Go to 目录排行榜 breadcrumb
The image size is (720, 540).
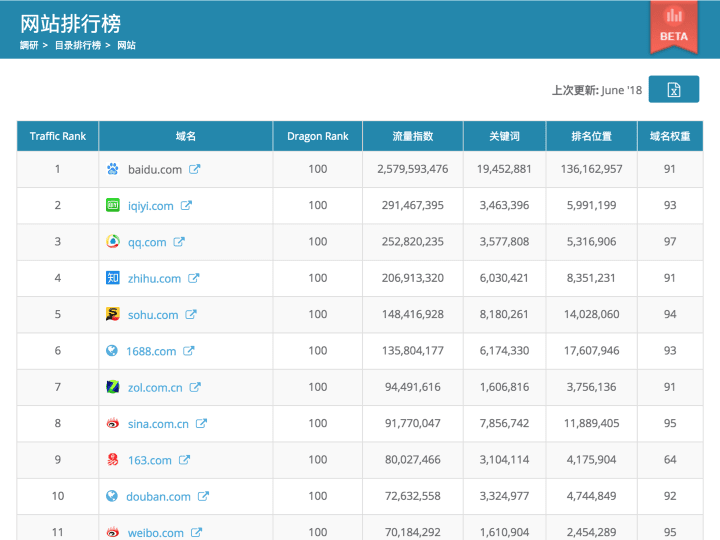click(78, 45)
